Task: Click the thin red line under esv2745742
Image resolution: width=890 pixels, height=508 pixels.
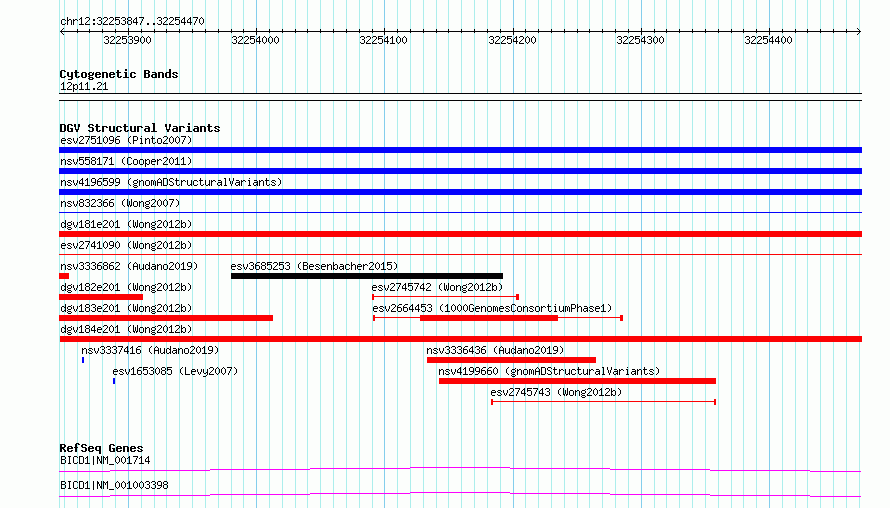Action: tap(446, 297)
